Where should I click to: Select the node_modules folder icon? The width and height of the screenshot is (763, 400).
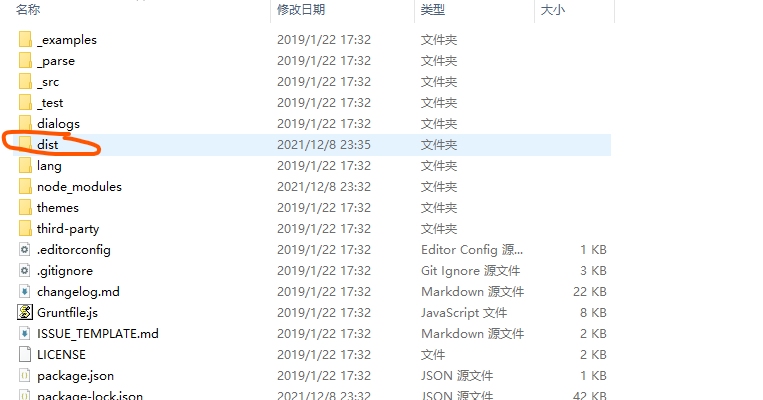pyautogui.click(x=25, y=186)
